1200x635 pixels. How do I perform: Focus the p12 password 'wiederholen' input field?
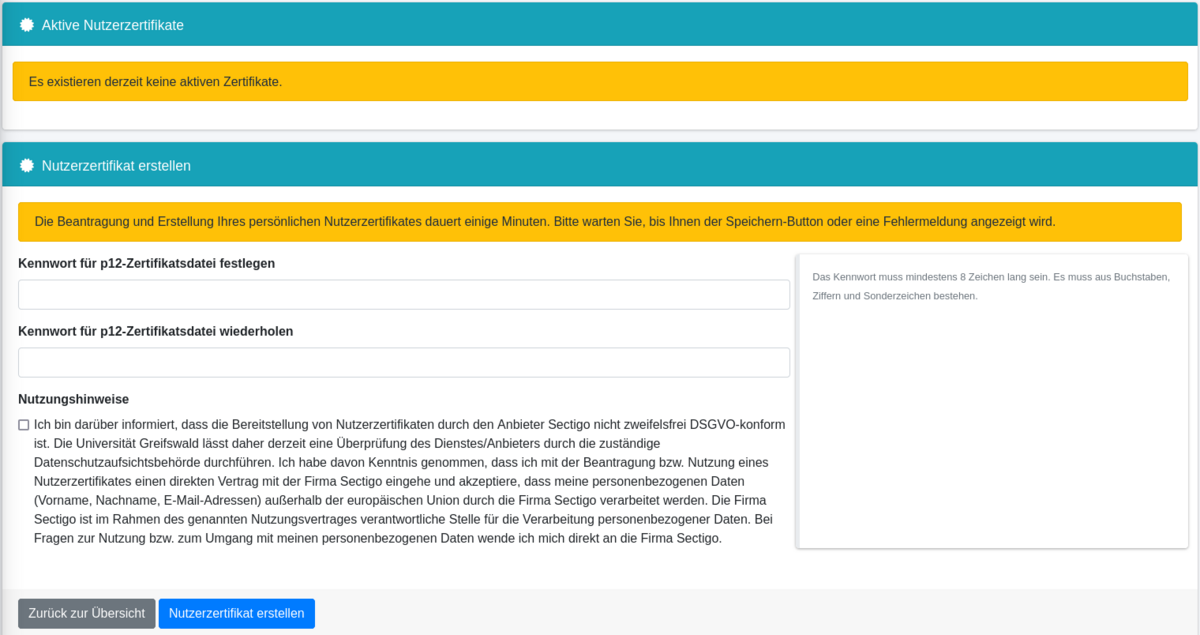pos(403,363)
